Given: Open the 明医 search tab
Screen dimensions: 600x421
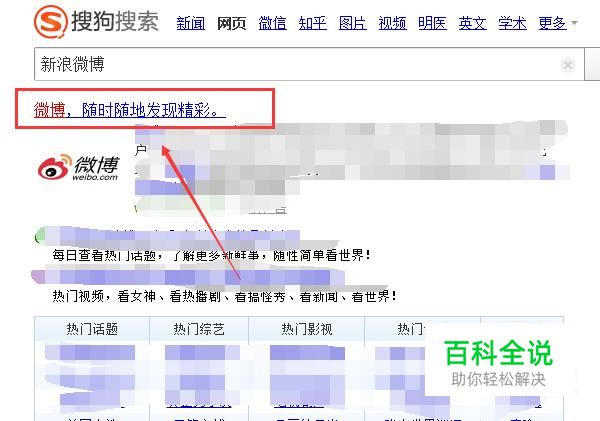Looking at the screenshot, I should 432,24.
